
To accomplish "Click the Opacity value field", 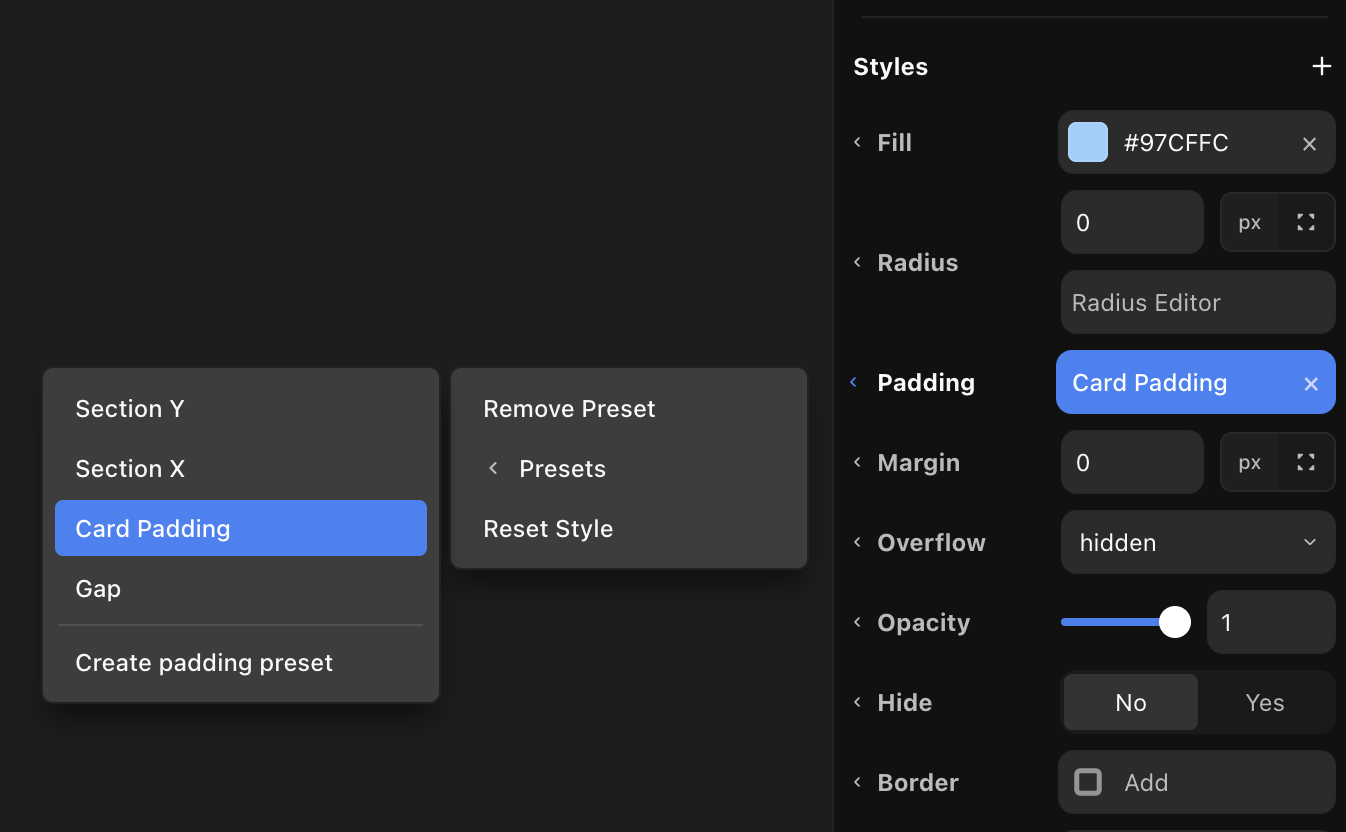I will [1271, 622].
